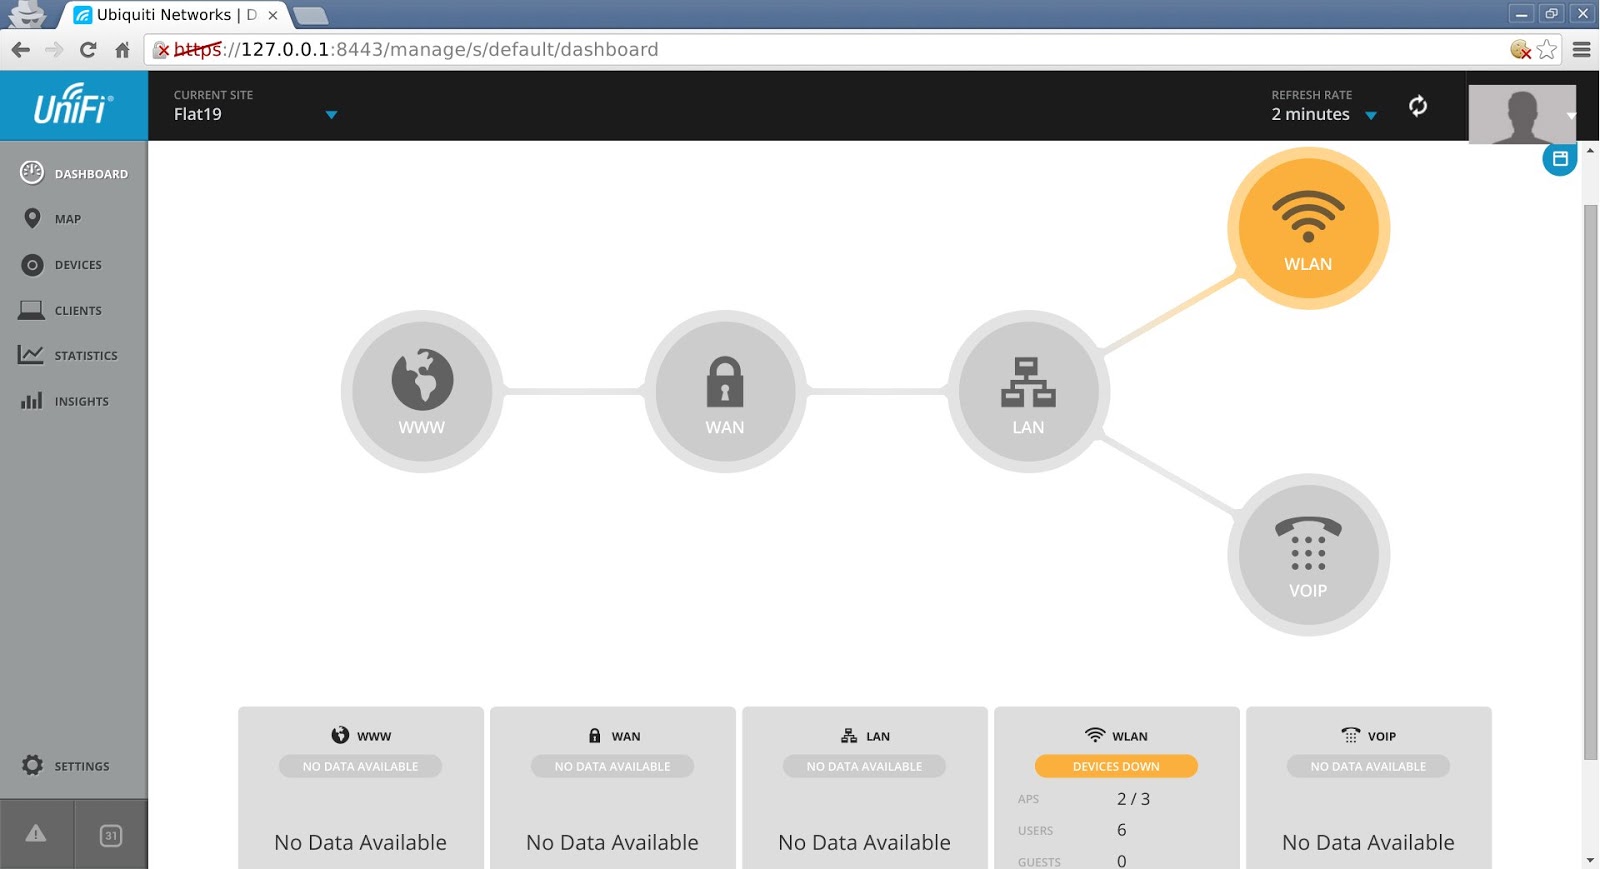Viewport: 1600px width, 869px height.
Task: Select the Map menu label
Action: coord(68,219)
